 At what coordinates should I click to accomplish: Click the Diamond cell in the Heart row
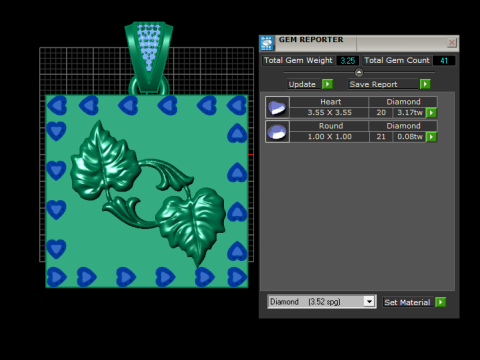[x=403, y=102]
